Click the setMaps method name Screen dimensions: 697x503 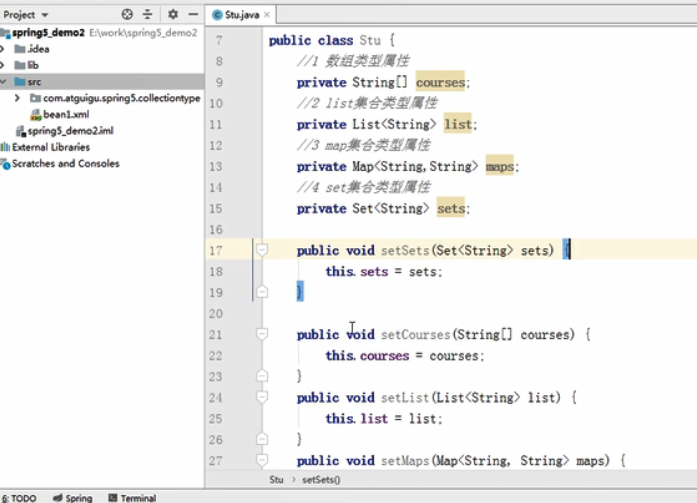(x=405, y=460)
